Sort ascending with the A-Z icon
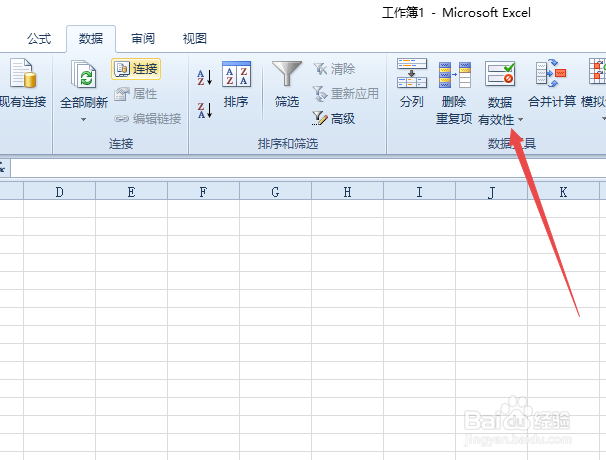This screenshot has height=460, width=606. coord(204,77)
